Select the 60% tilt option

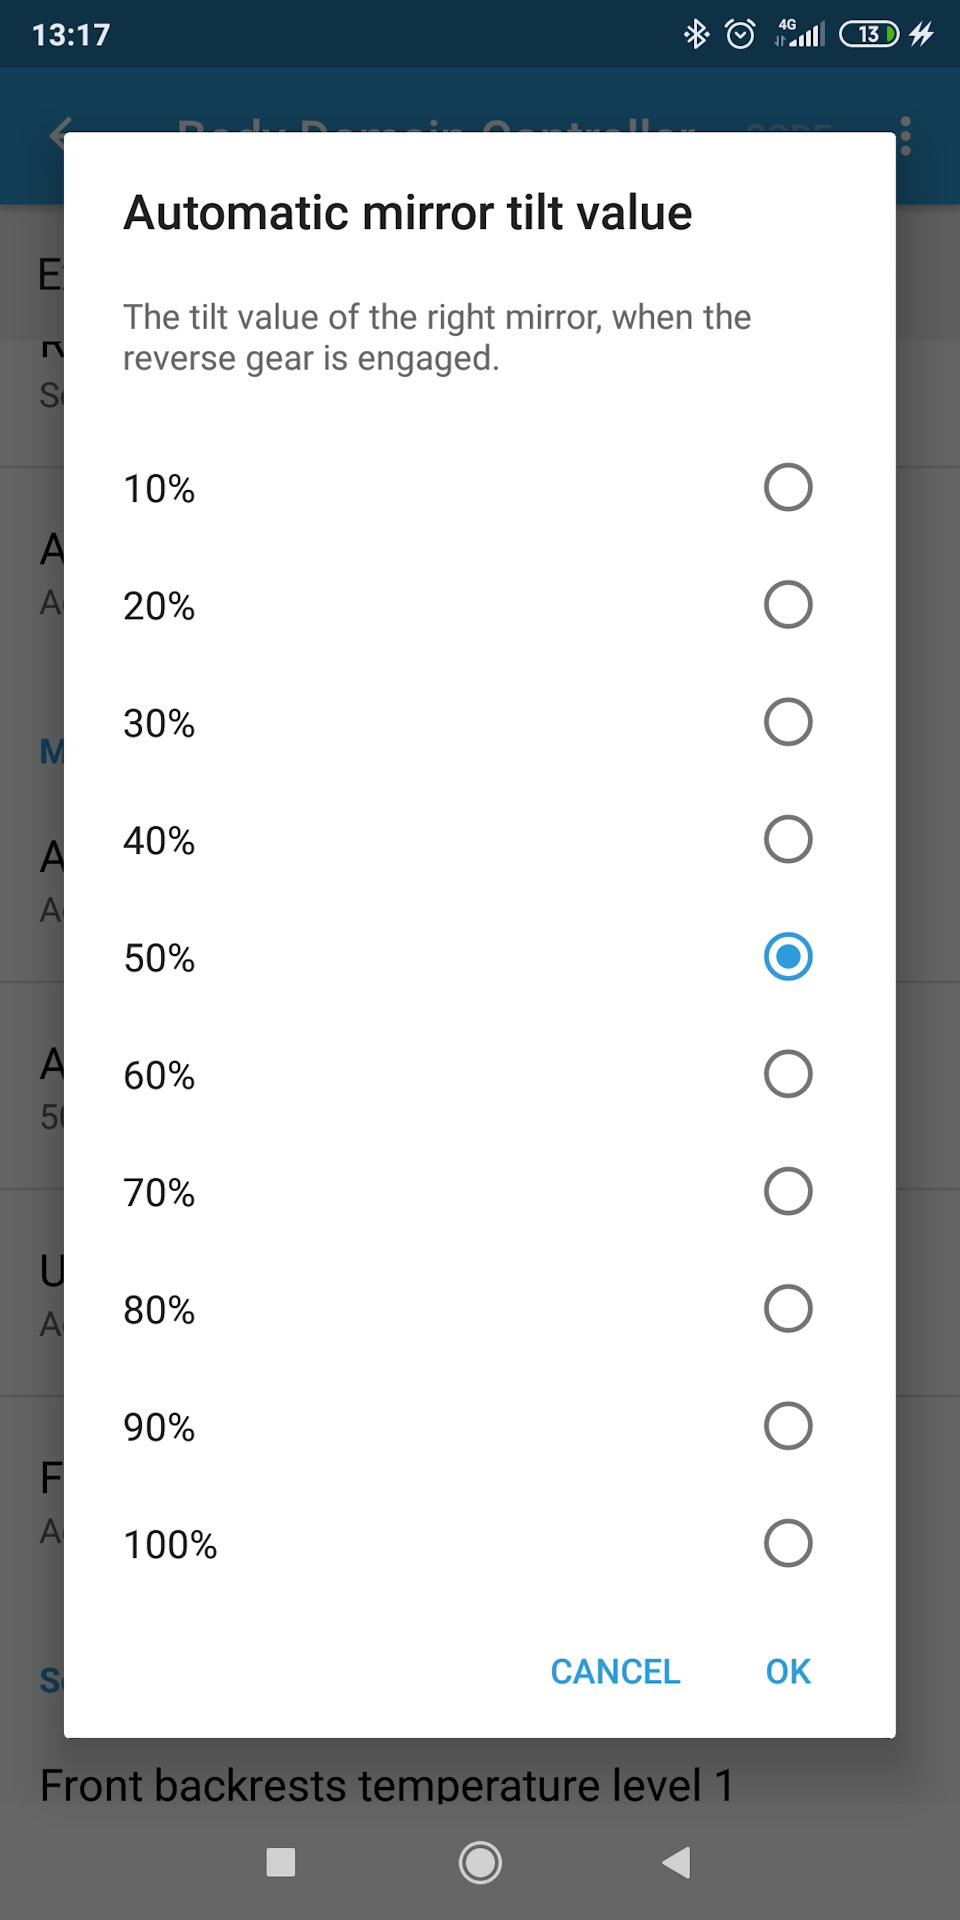[787, 1074]
